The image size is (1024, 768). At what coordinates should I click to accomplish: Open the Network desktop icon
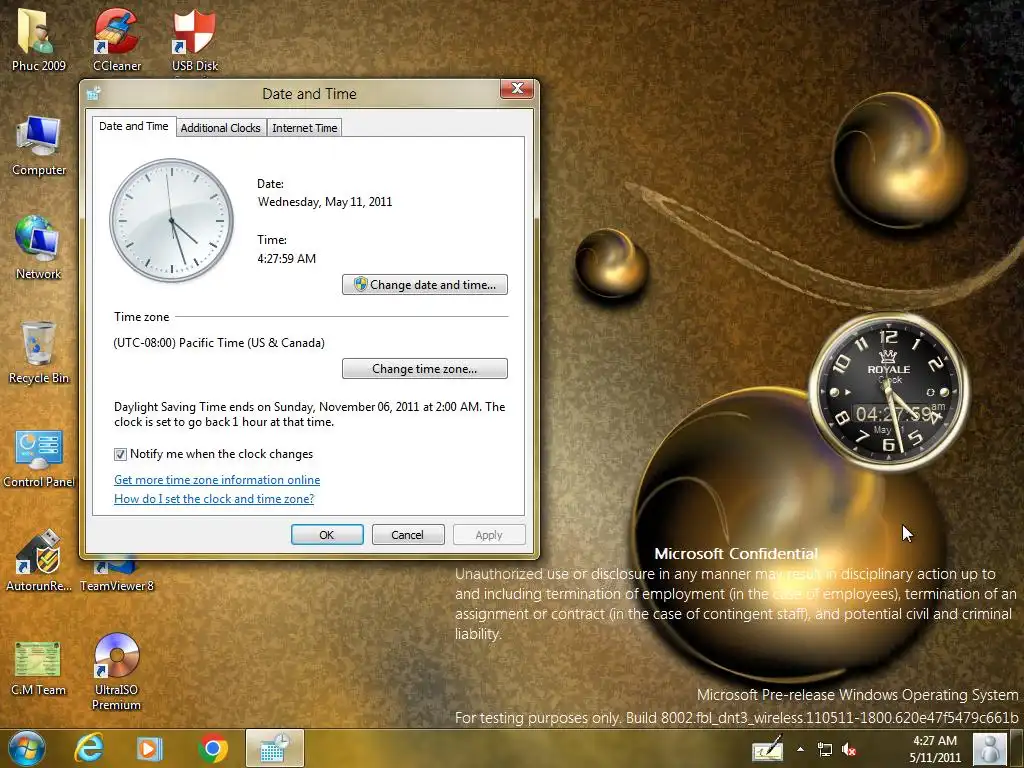click(39, 247)
